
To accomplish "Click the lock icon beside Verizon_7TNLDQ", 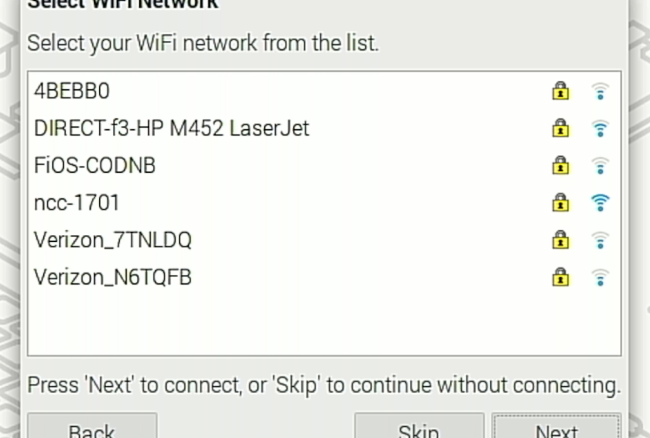I will click(560, 240).
